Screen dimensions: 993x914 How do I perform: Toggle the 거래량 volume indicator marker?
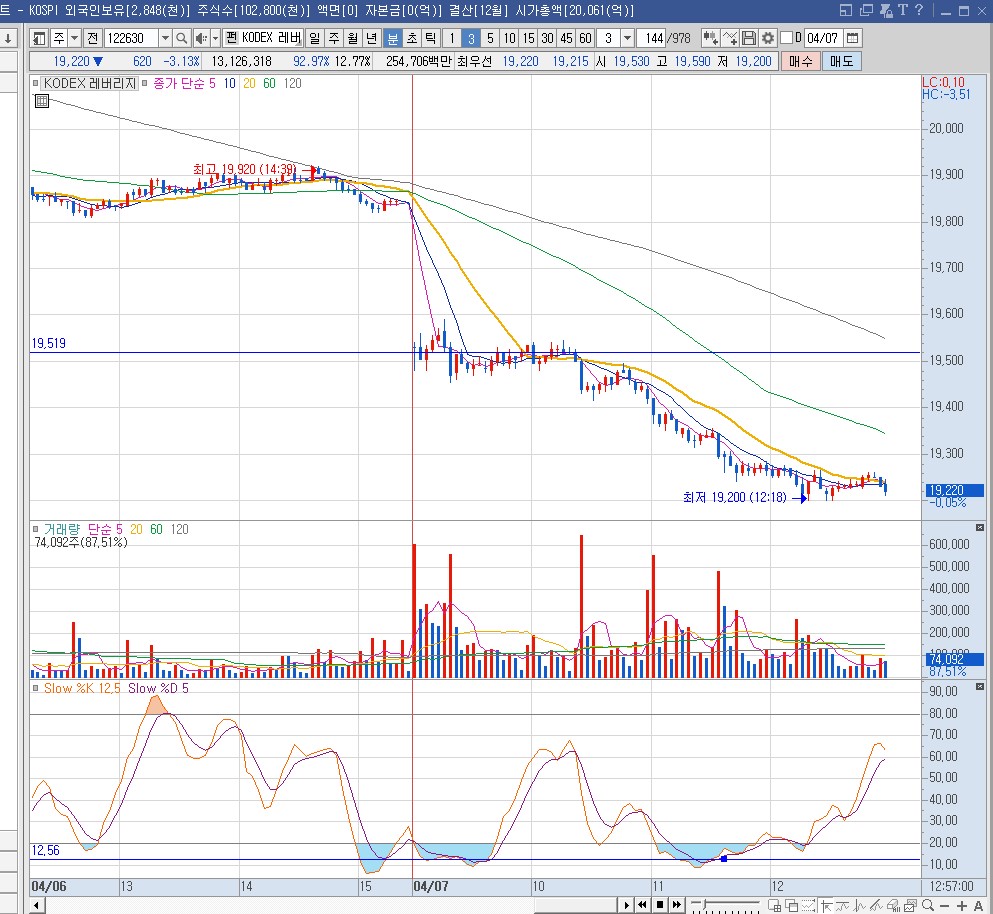(x=35, y=529)
